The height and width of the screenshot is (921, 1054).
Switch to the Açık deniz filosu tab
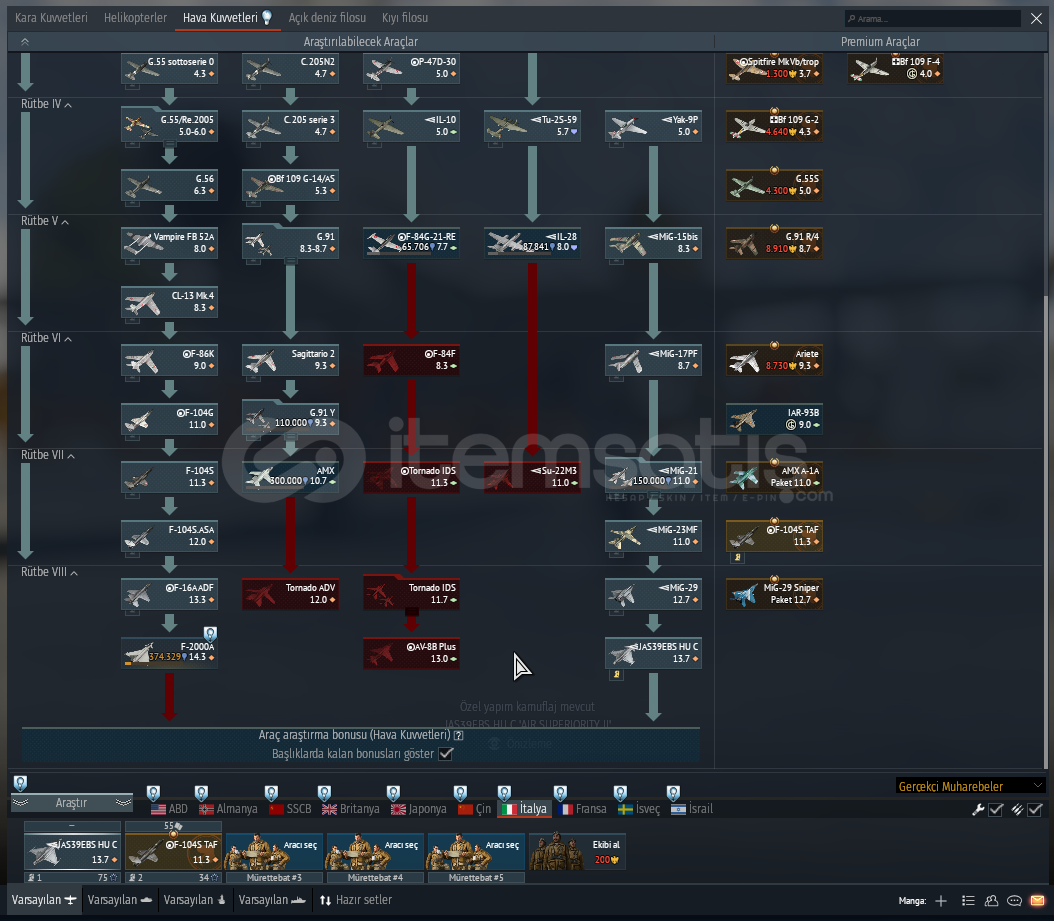pyautogui.click(x=327, y=17)
